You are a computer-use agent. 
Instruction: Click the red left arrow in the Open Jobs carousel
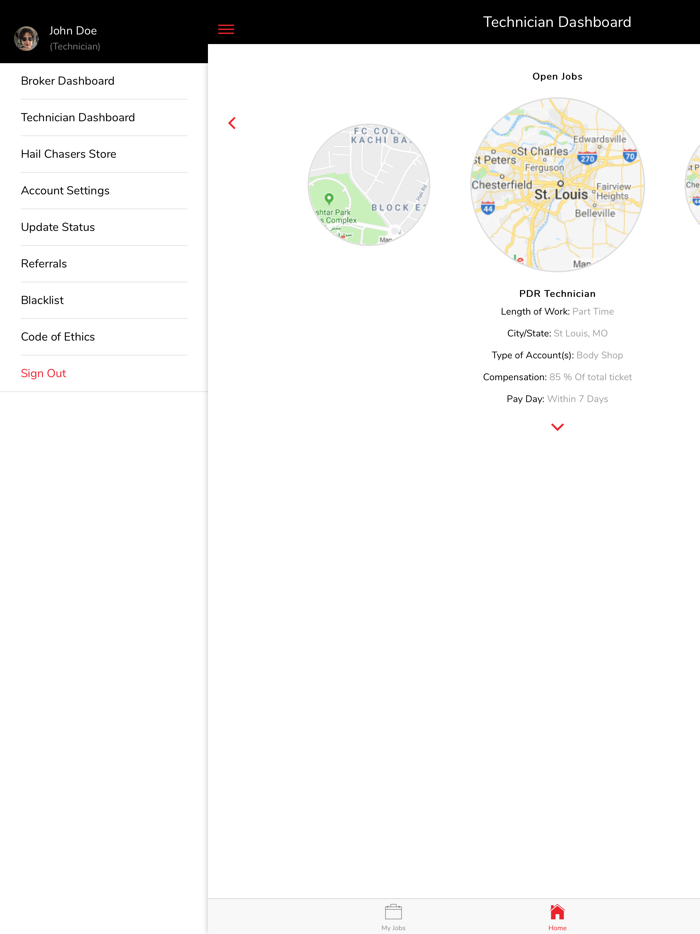coord(232,123)
